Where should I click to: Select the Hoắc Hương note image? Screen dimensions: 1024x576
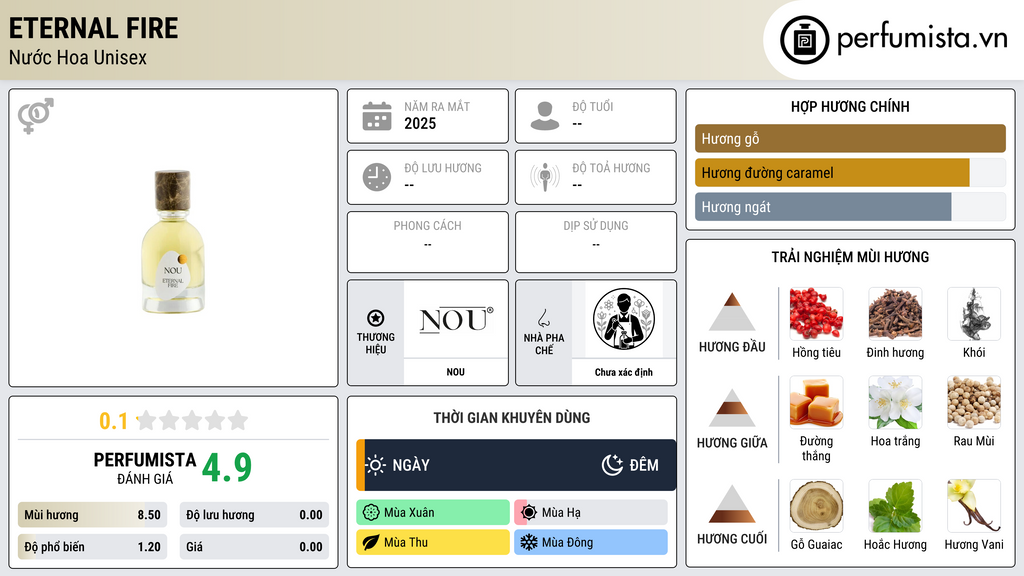click(x=895, y=506)
